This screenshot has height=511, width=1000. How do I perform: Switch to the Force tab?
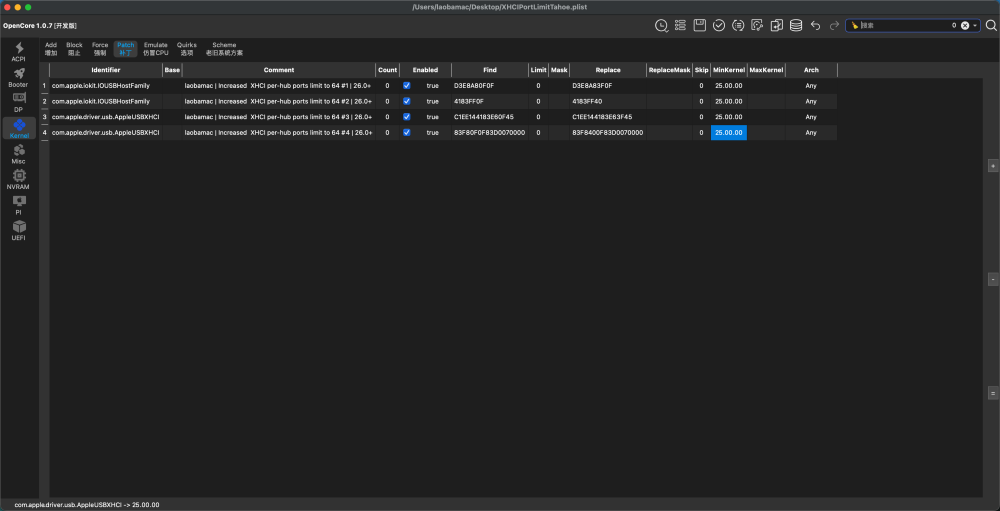100,49
